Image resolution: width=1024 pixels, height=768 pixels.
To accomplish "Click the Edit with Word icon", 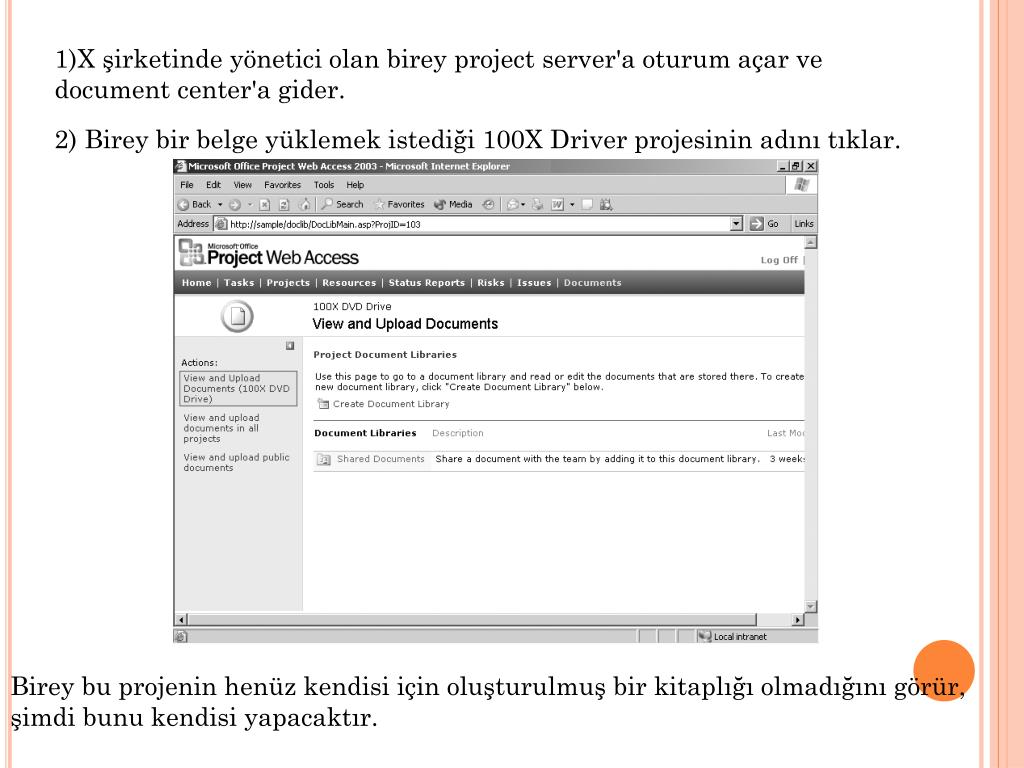I will click(557, 204).
